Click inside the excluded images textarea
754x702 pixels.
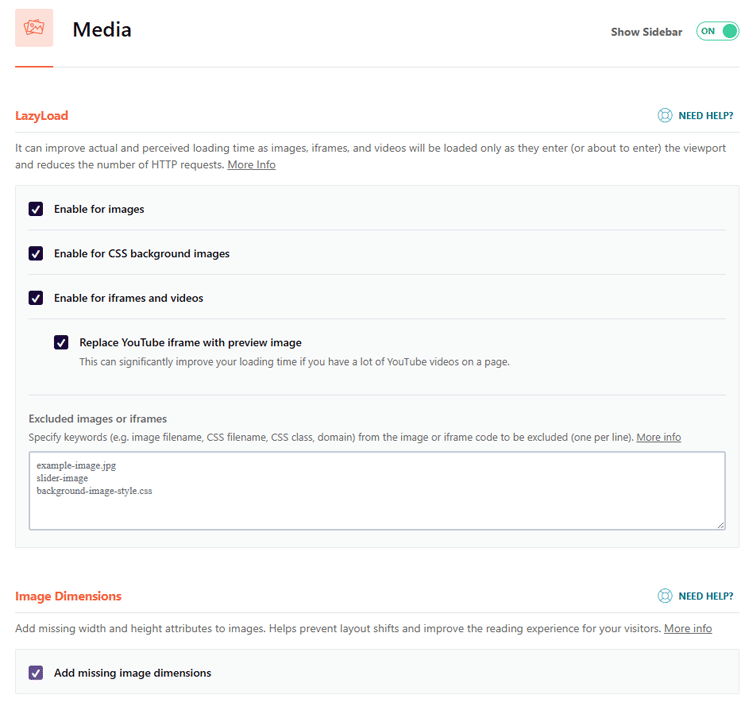coord(377,490)
